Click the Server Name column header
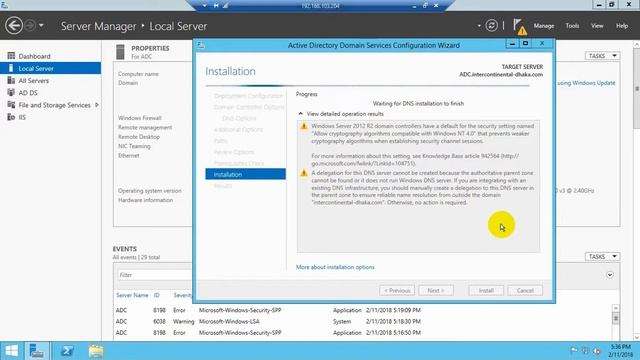 coord(132,295)
